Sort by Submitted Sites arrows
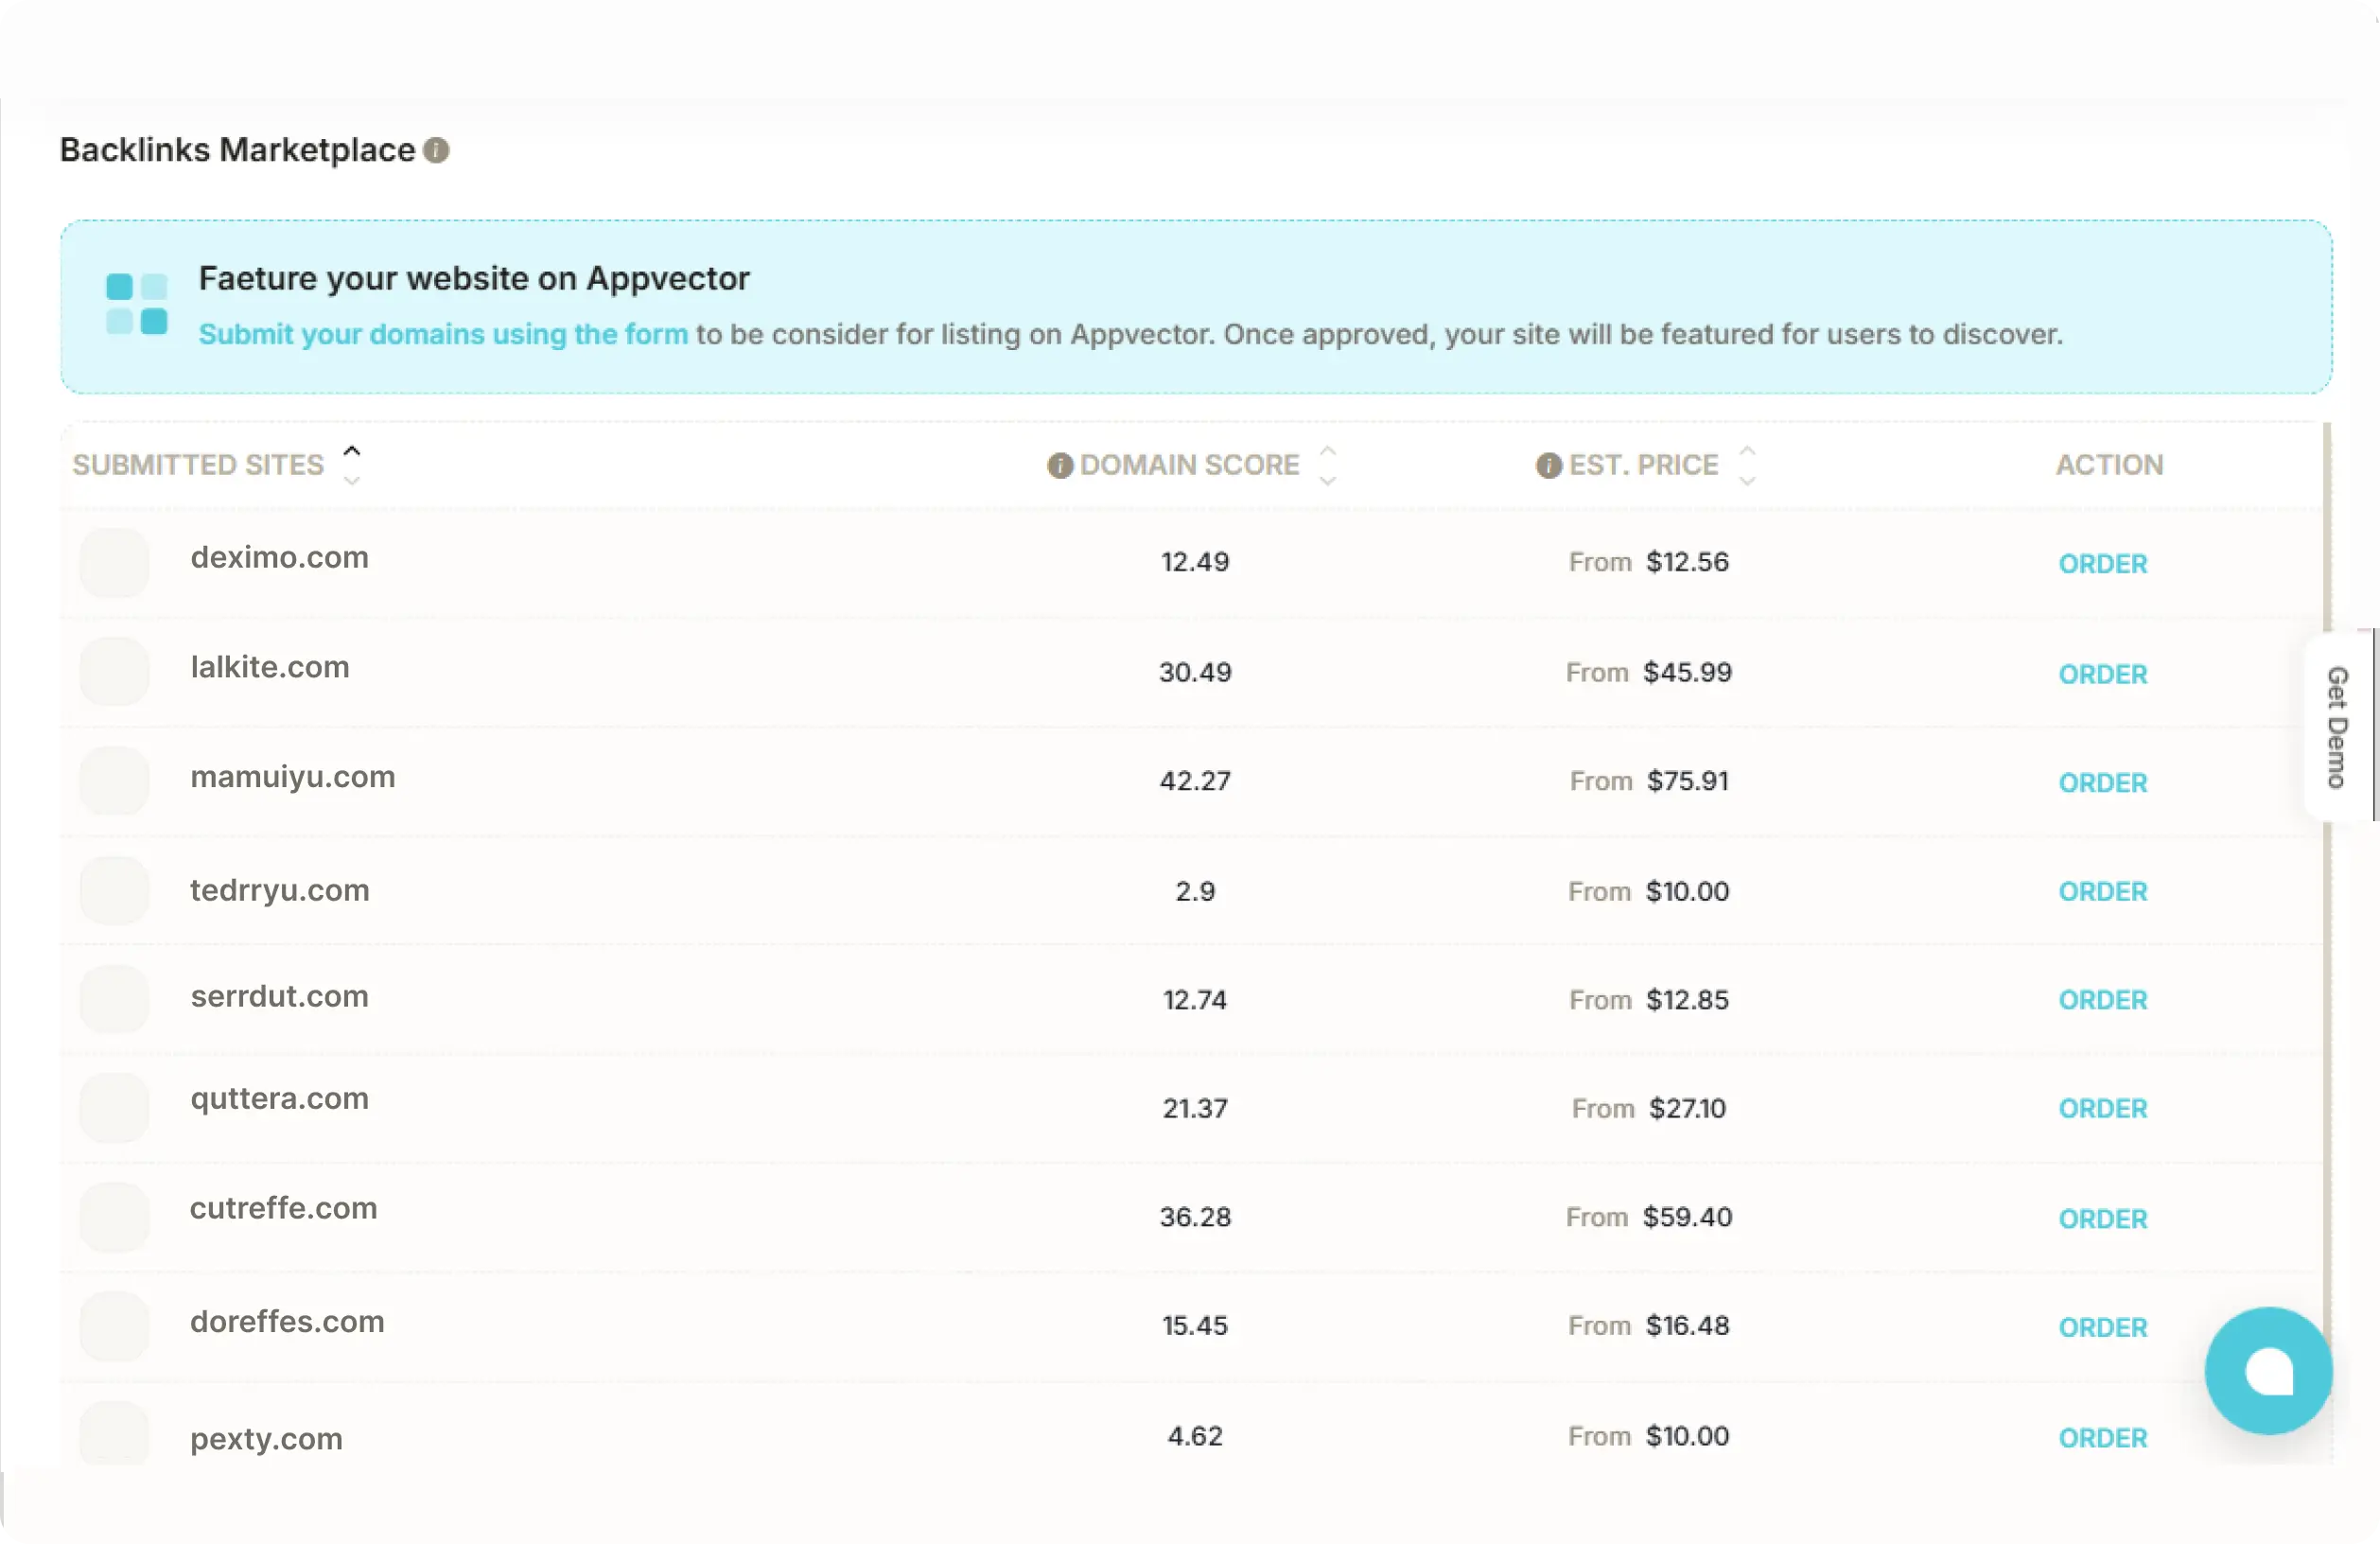 point(352,465)
